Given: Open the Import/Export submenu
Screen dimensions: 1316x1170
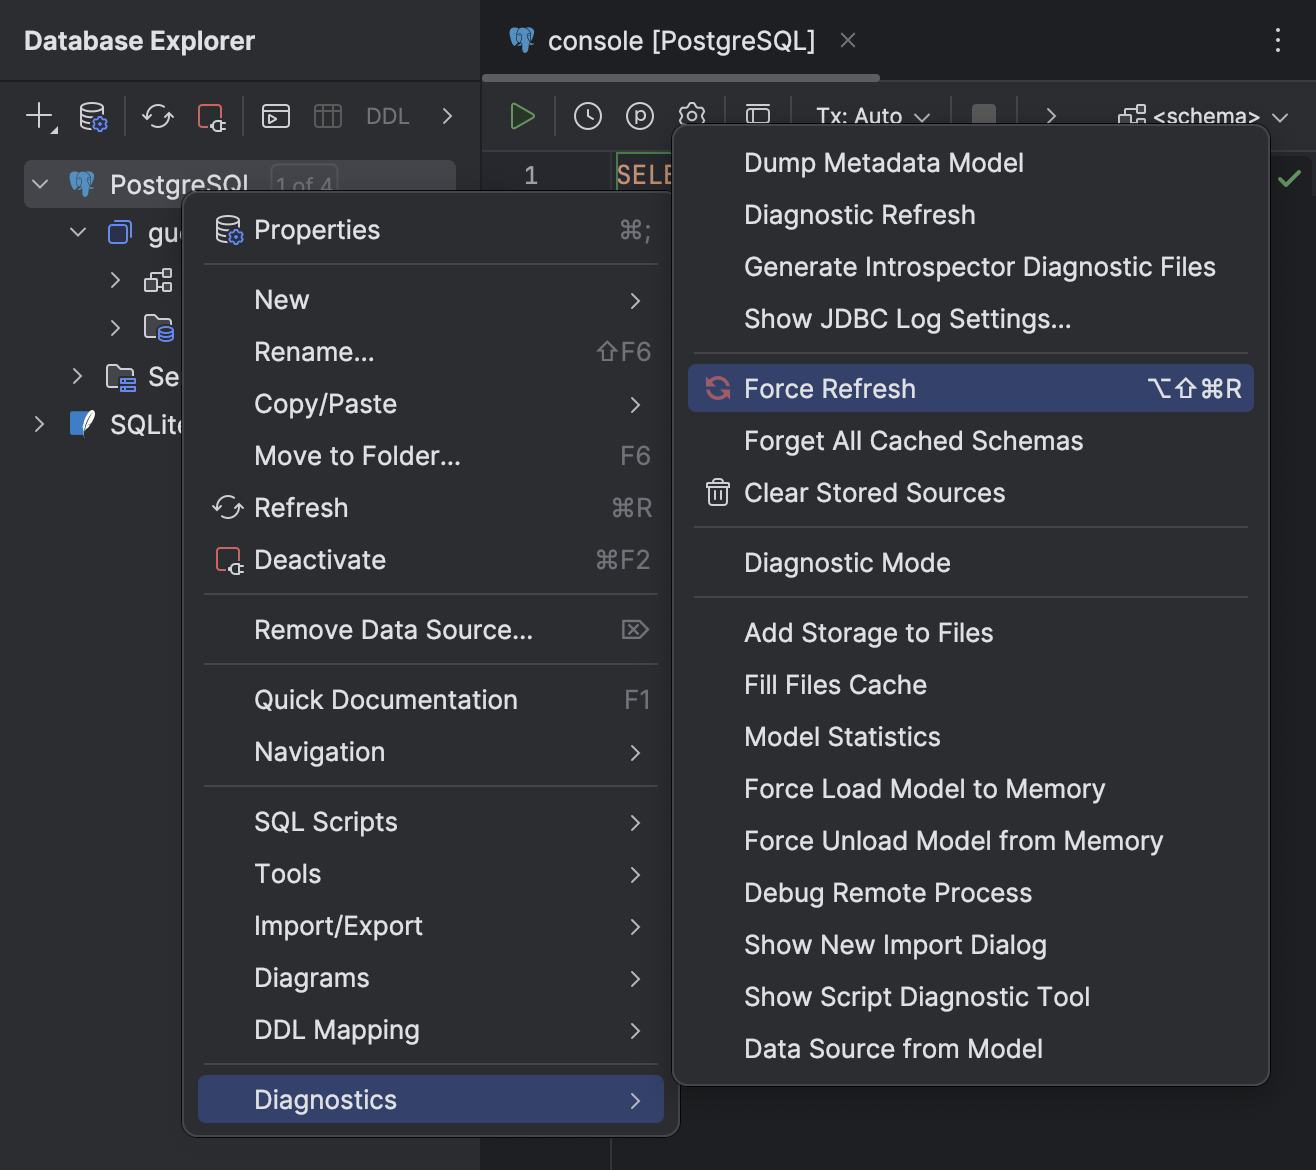Looking at the screenshot, I should [338, 926].
